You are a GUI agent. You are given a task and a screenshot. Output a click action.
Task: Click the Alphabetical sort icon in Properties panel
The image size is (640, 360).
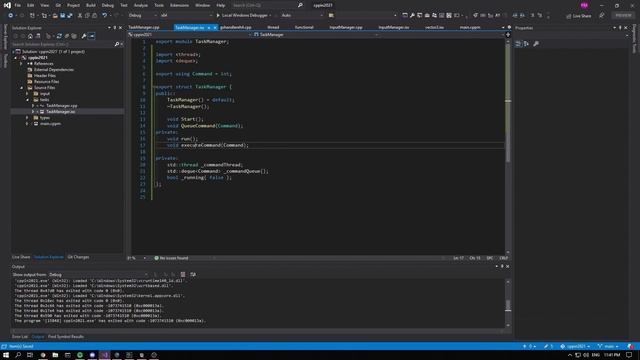pos(526,44)
